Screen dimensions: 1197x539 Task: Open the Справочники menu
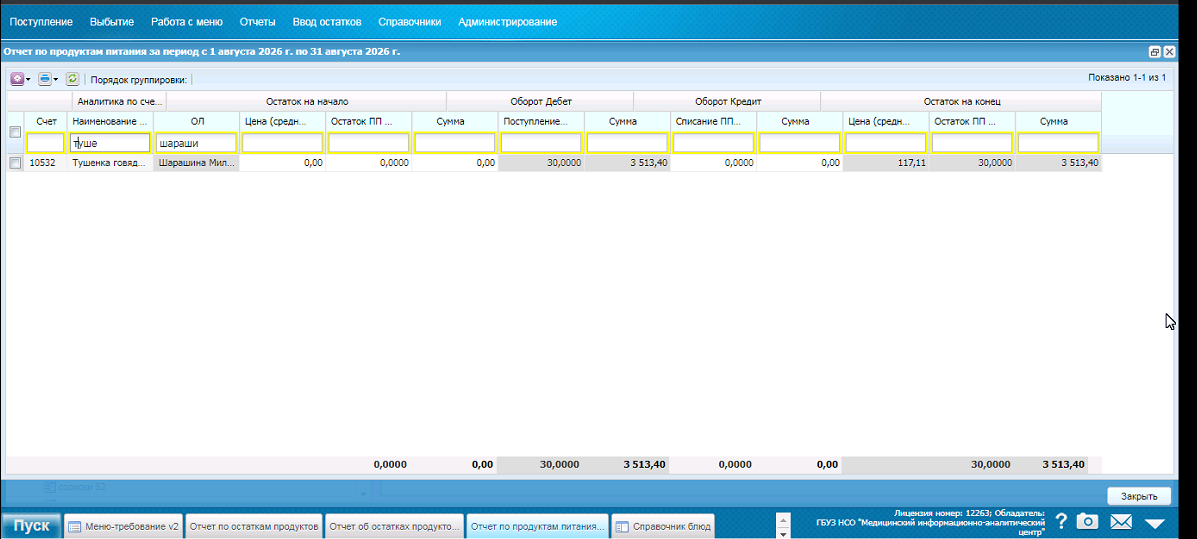coord(410,22)
